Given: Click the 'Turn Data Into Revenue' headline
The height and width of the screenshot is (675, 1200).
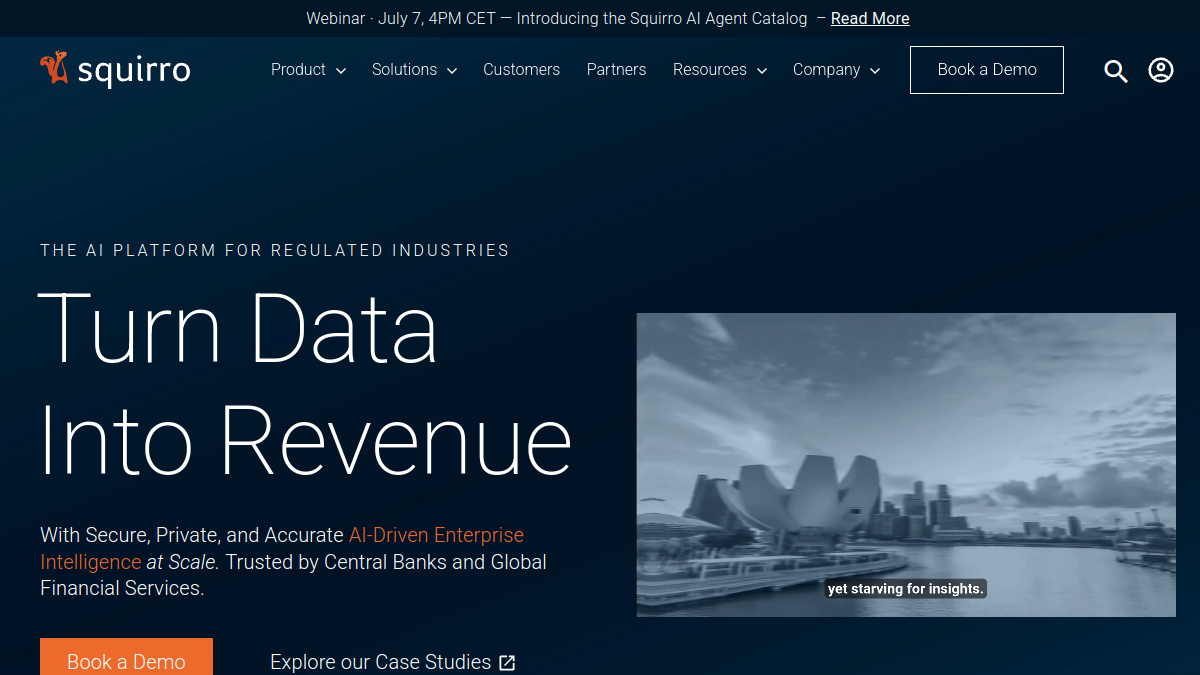Looking at the screenshot, I should (305, 384).
